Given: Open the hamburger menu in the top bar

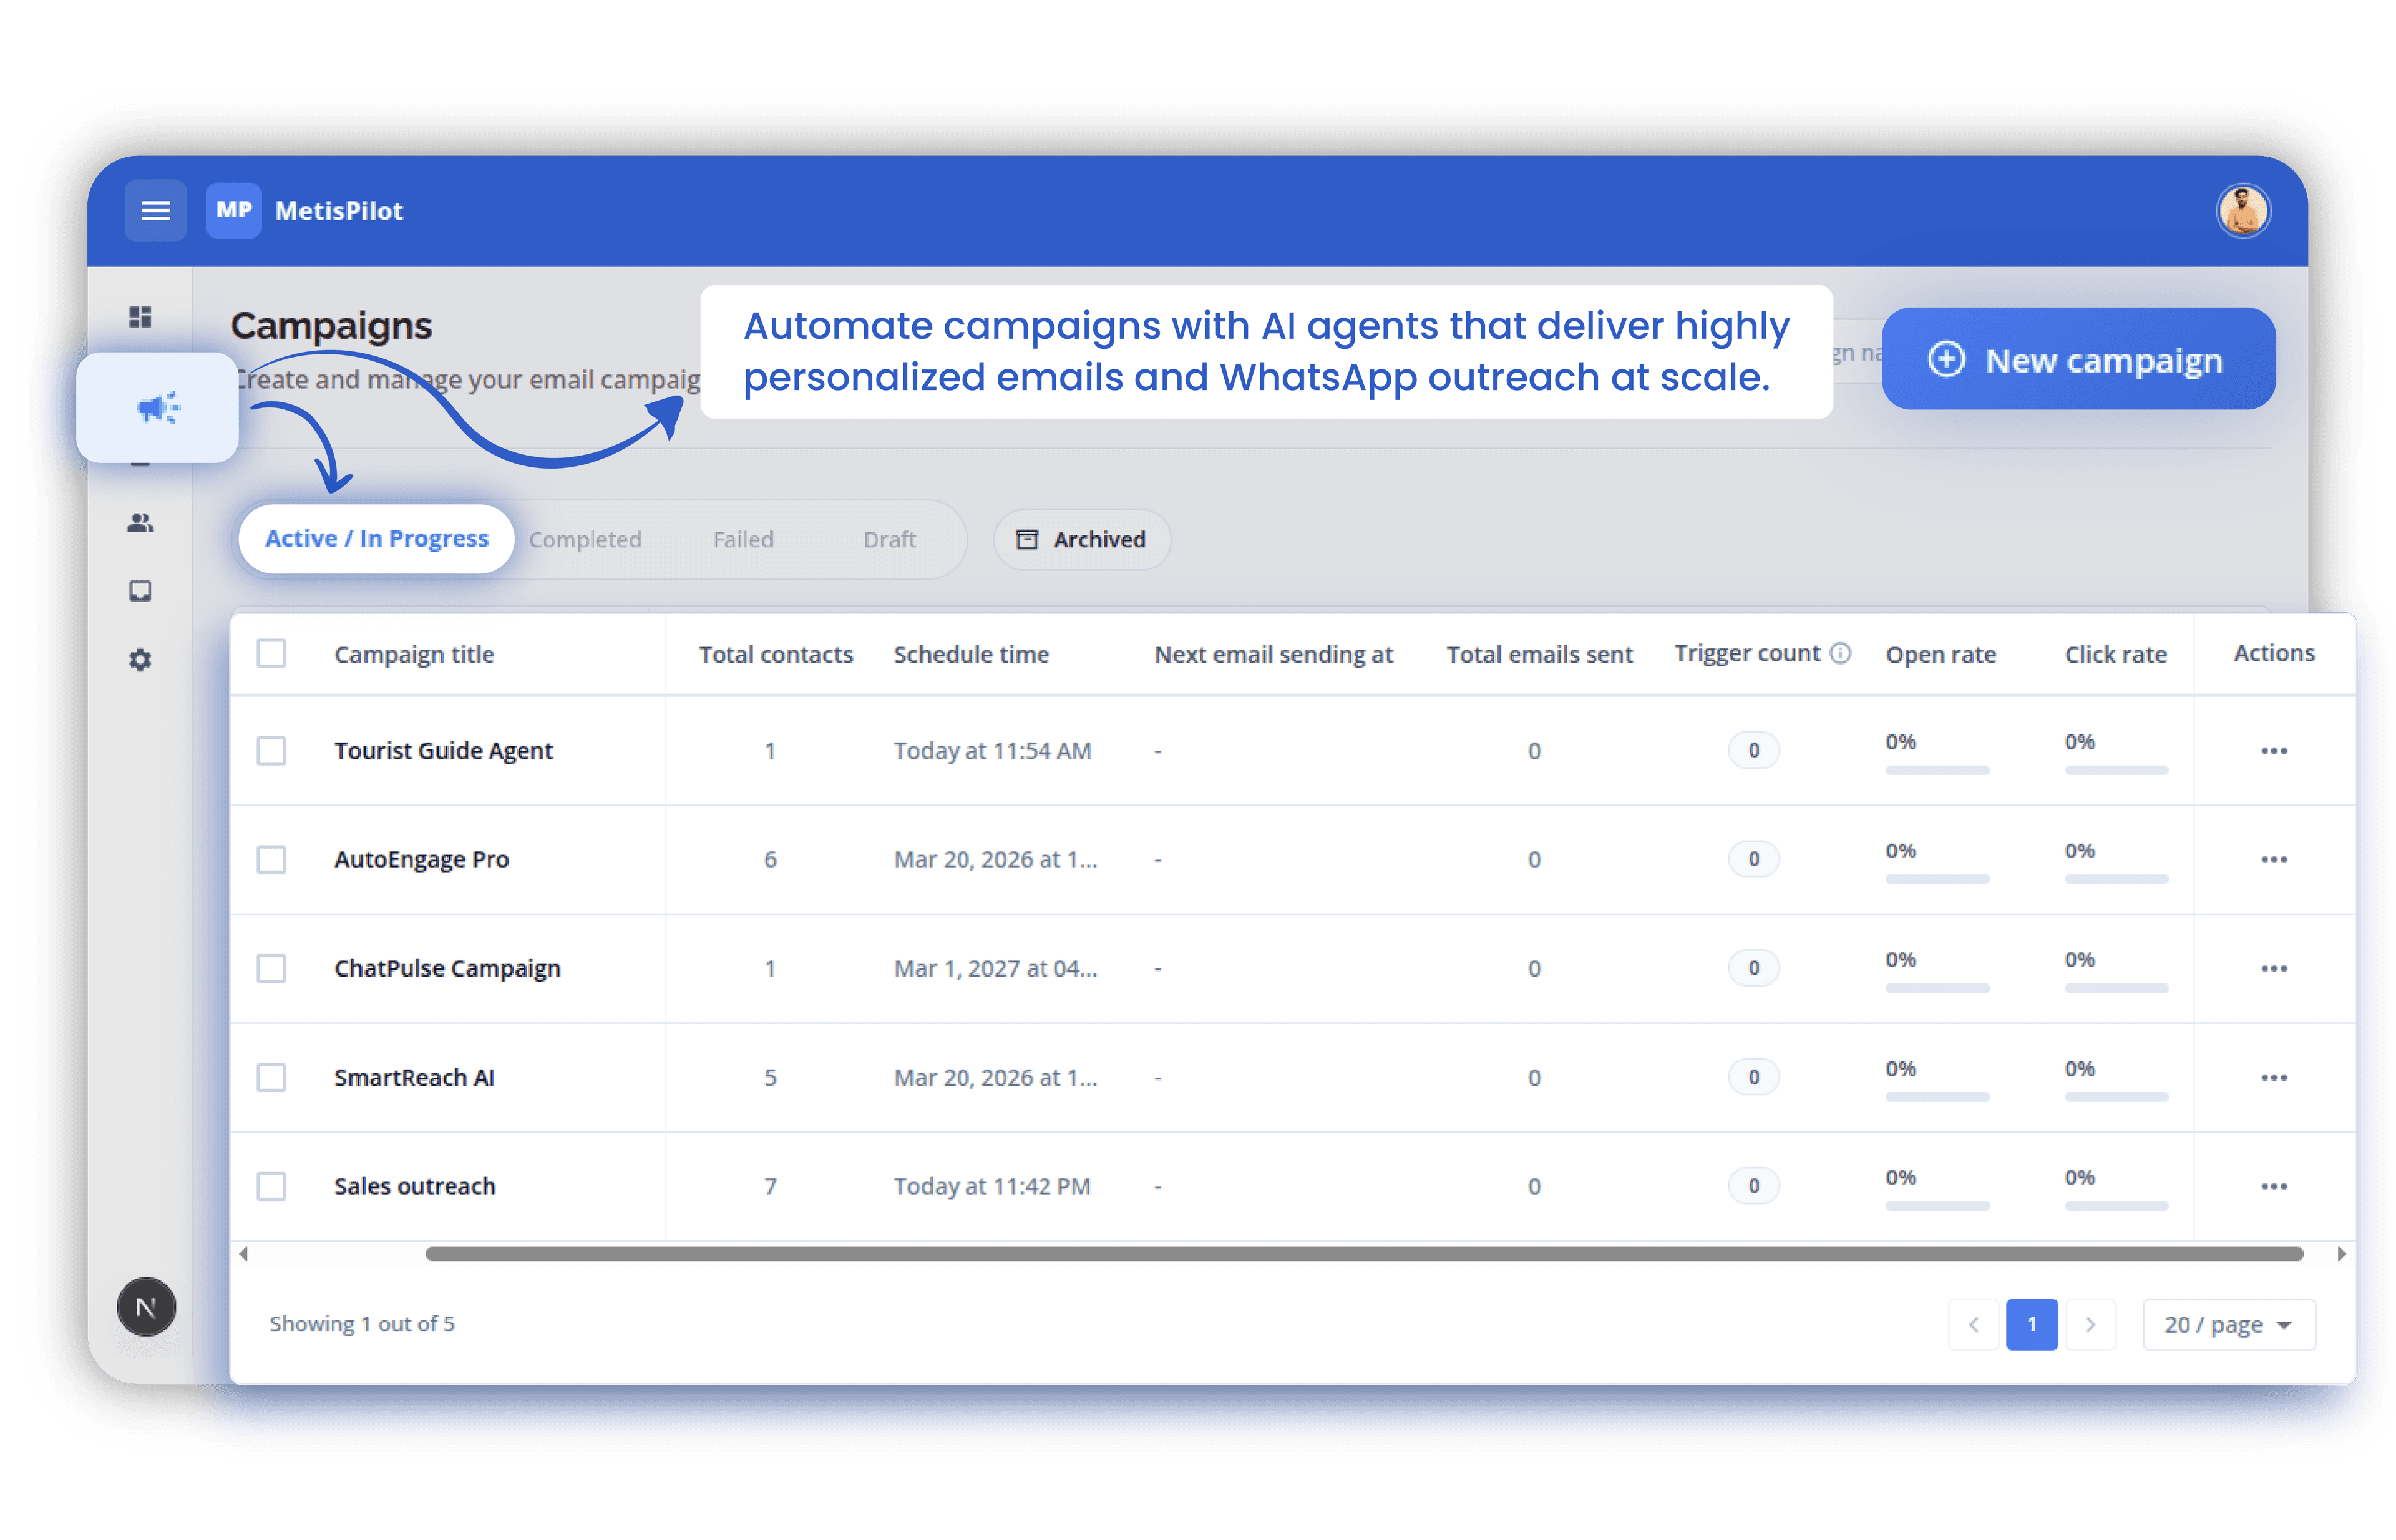Looking at the screenshot, I should tap(156, 210).
